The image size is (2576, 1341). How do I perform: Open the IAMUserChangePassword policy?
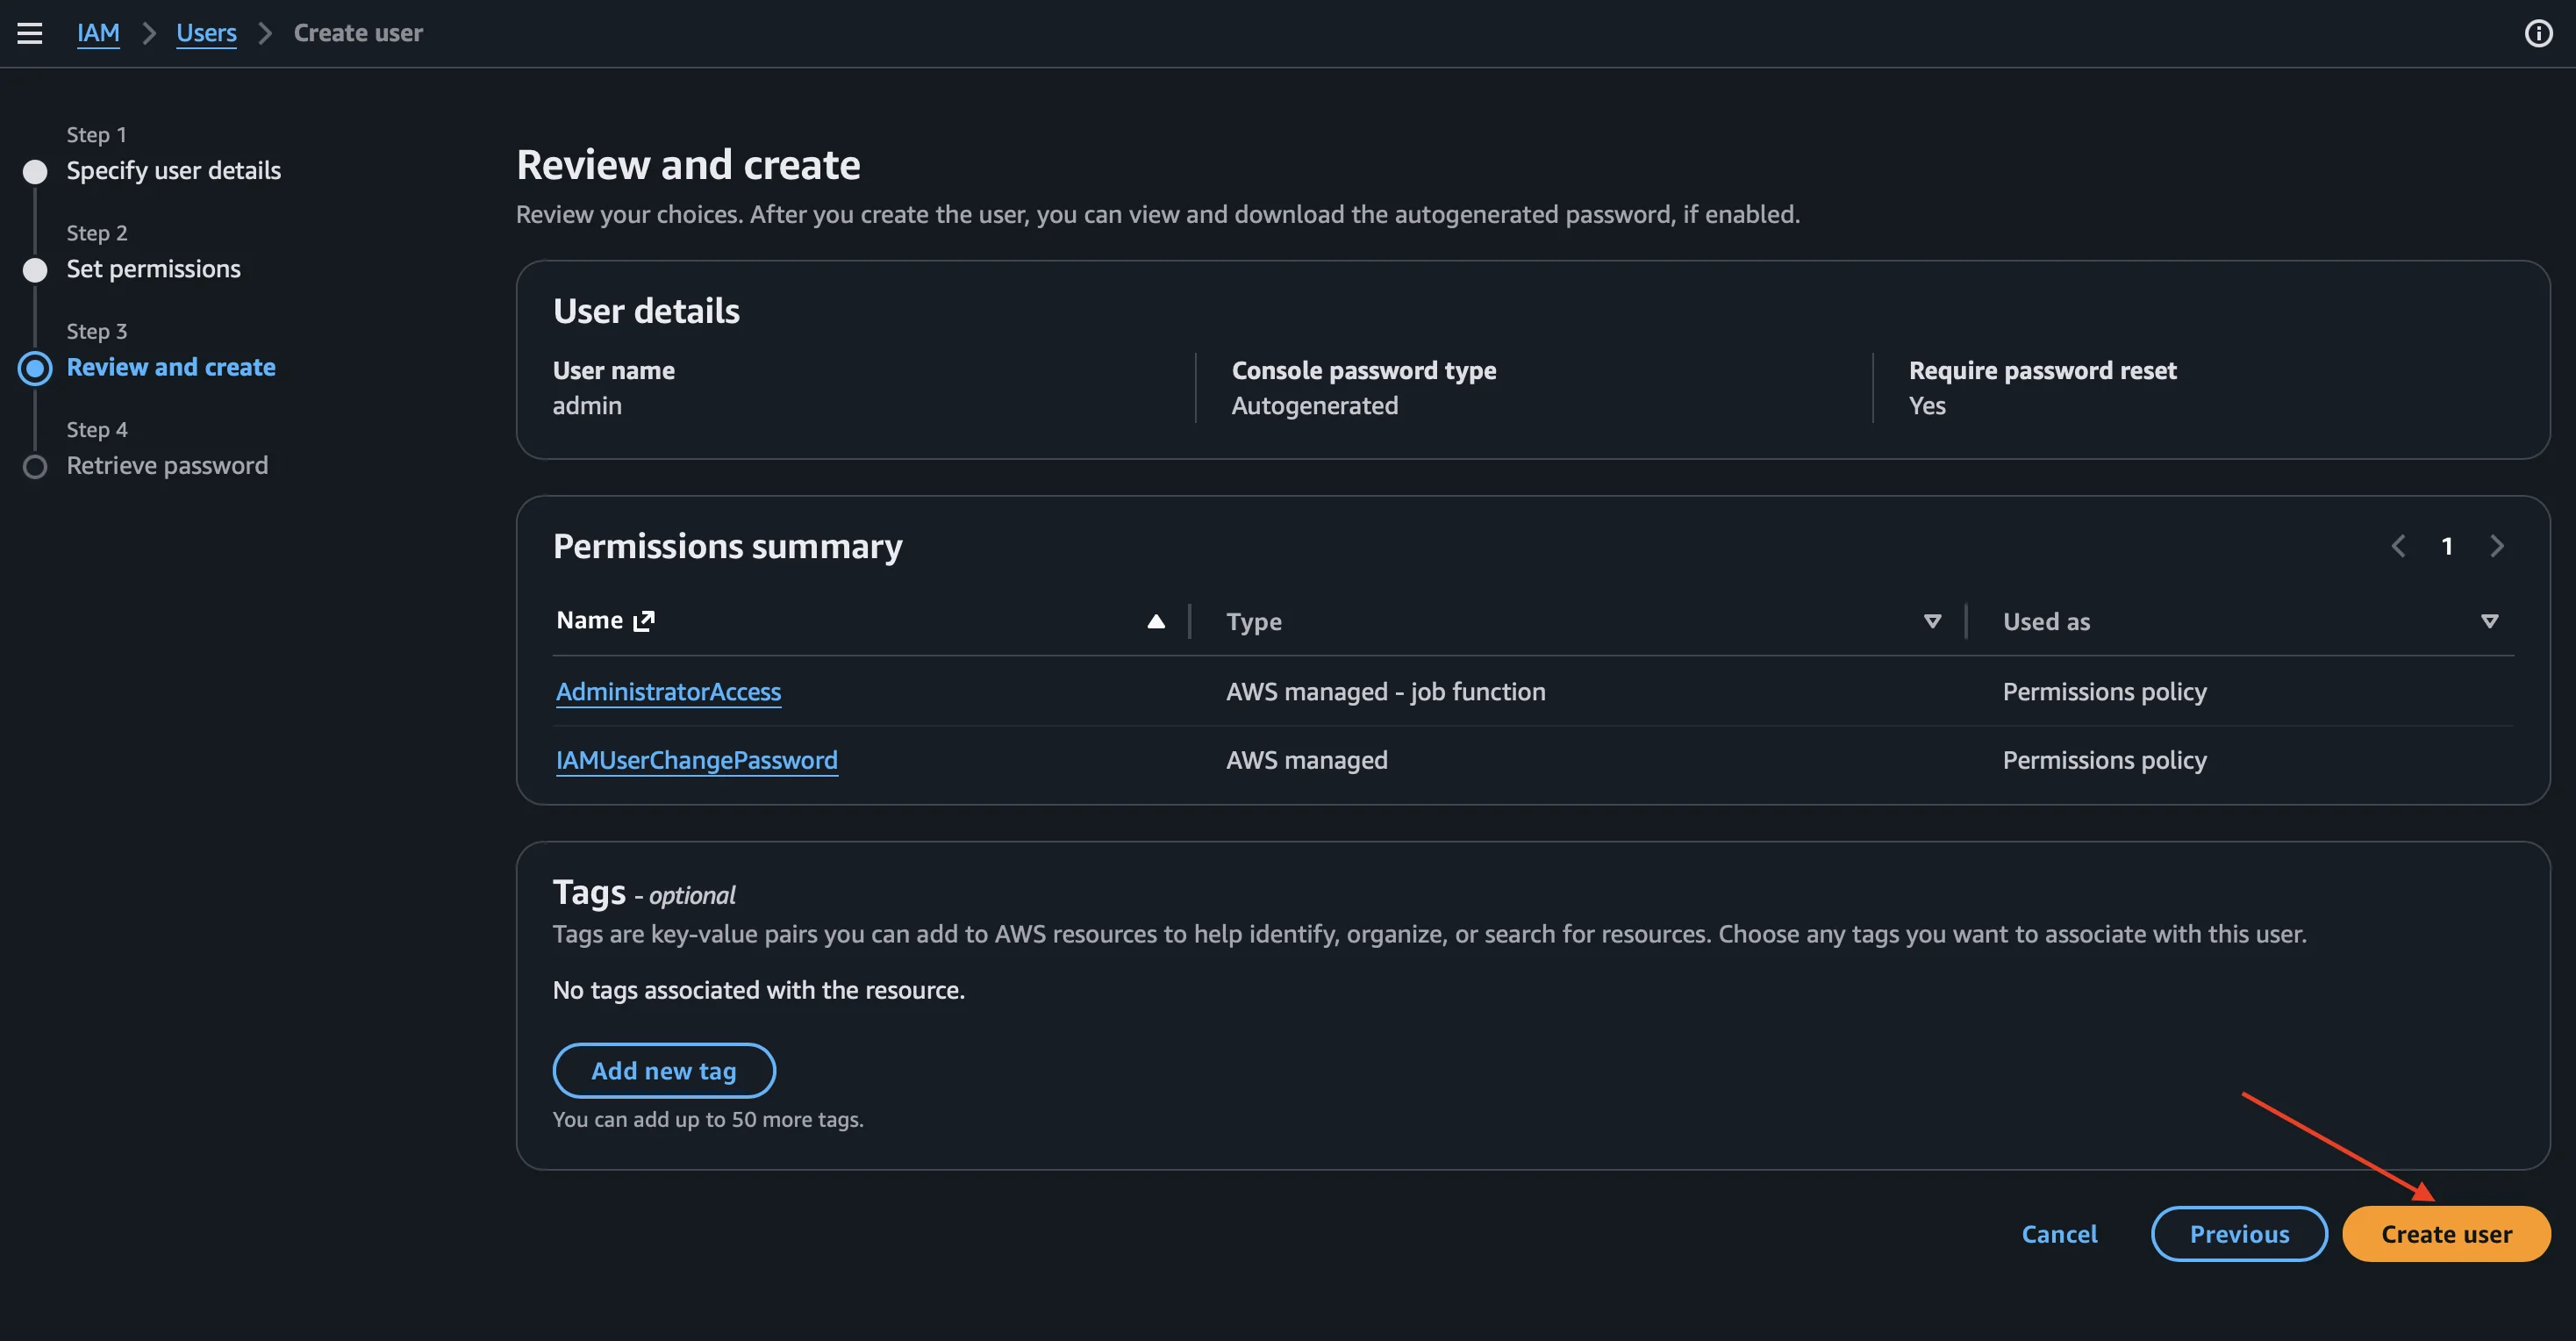tap(697, 760)
